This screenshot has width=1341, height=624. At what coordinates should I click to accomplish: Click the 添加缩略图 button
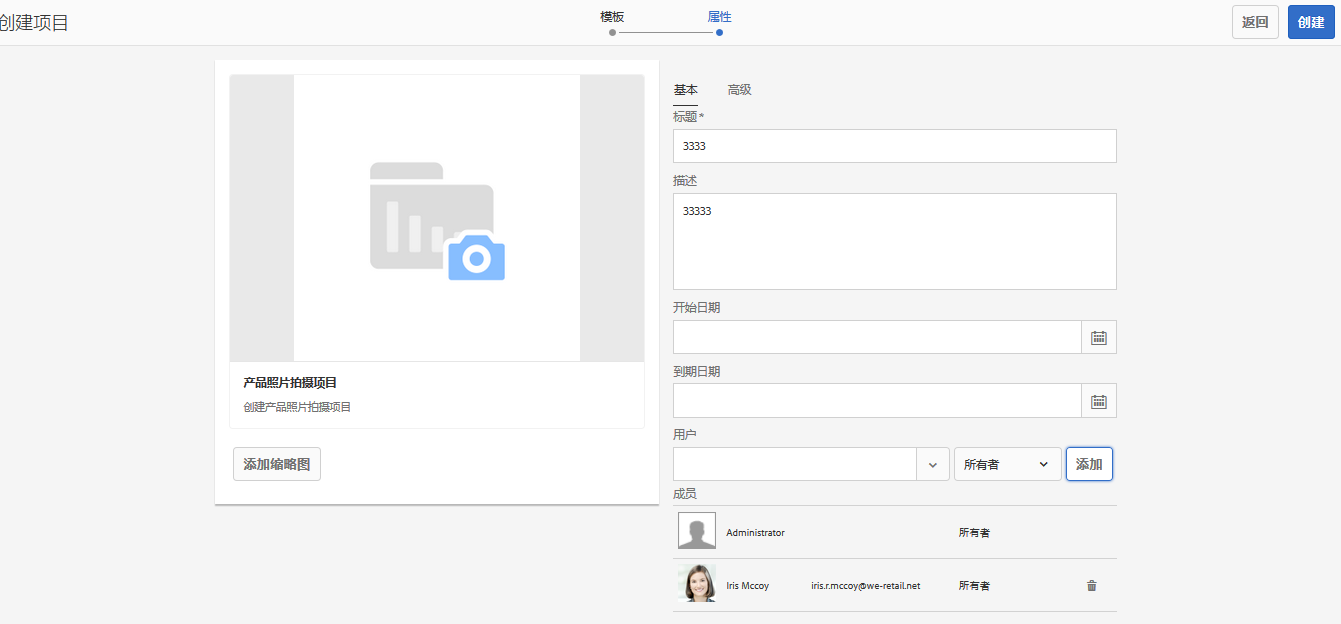click(x=277, y=464)
